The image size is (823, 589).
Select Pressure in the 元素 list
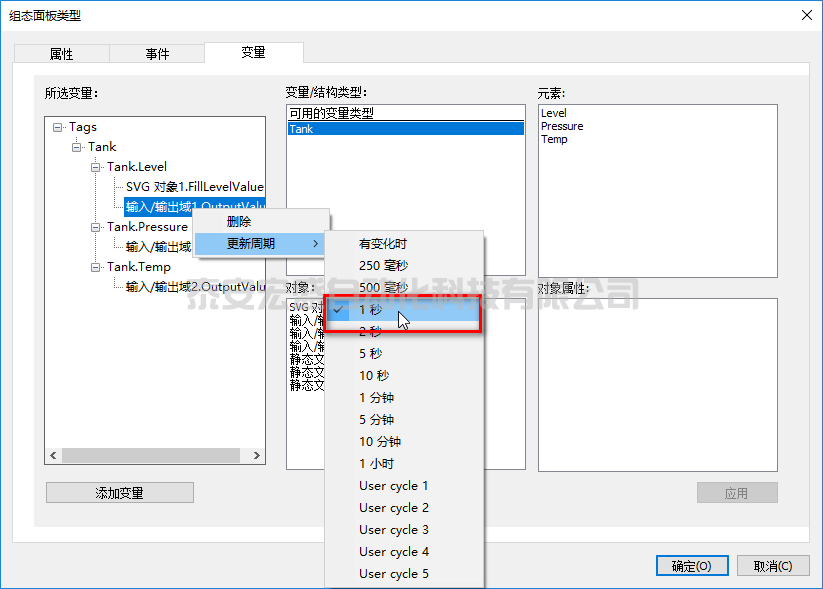tap(562, 127)
